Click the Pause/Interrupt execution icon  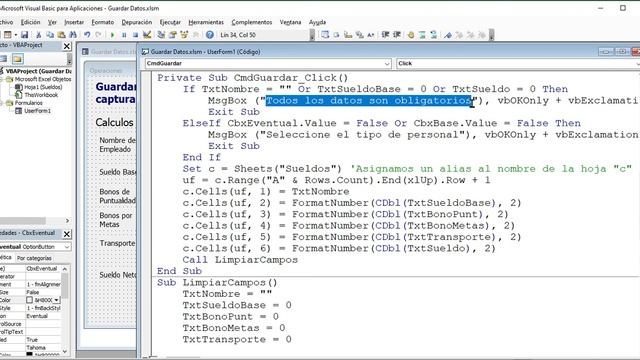124,35
